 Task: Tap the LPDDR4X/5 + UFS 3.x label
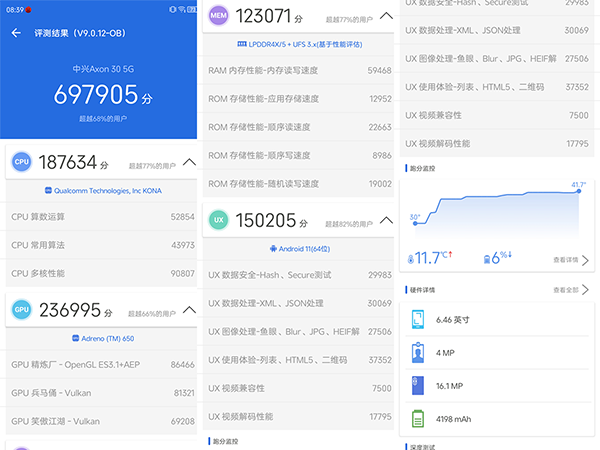299,45
